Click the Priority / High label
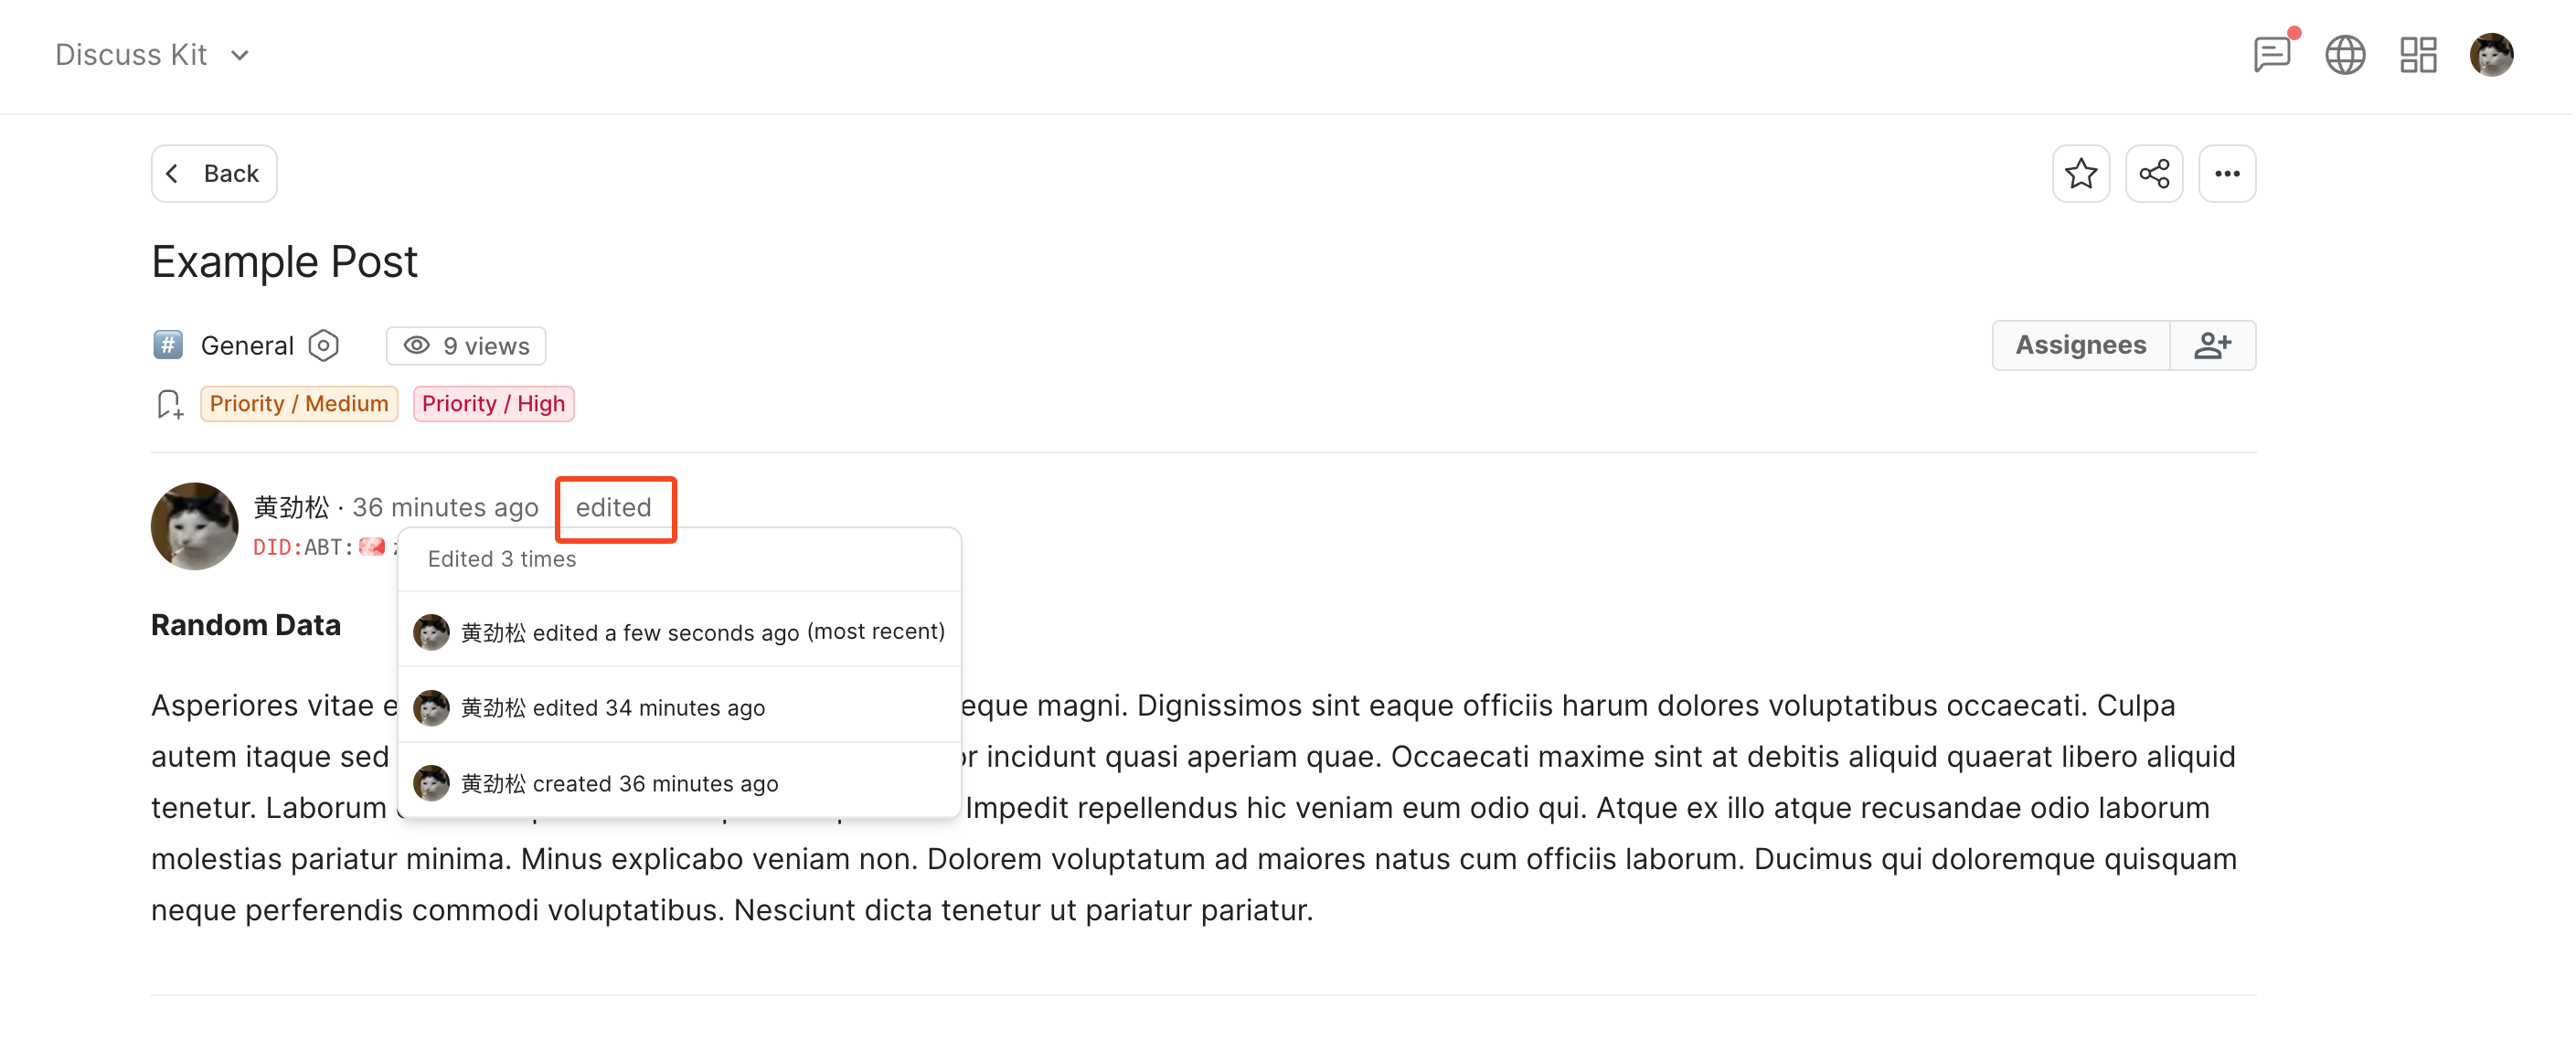 pos(493,404)
